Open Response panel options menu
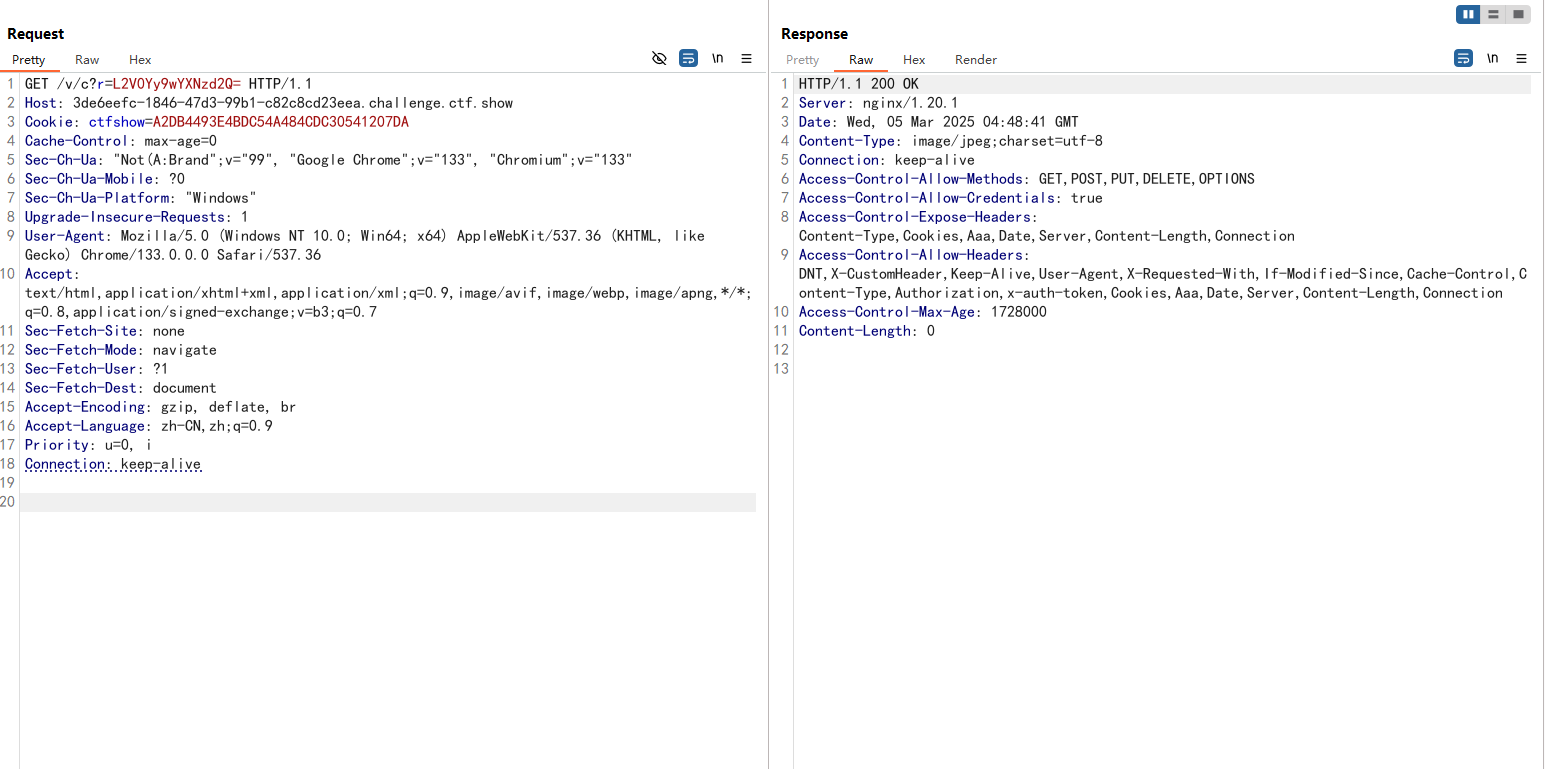Image resolution: width=1545 pixels, height=769 pixels. click(x=1521, y=59)
